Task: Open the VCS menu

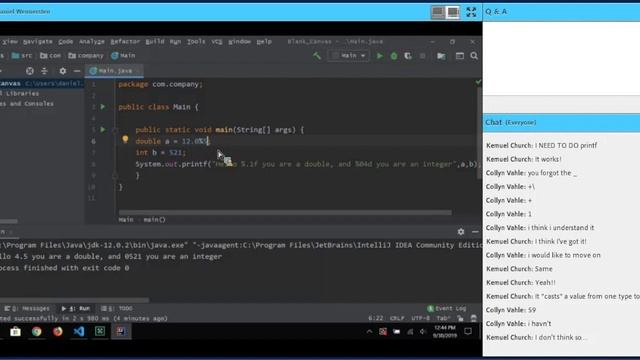Action: [217, 42]
